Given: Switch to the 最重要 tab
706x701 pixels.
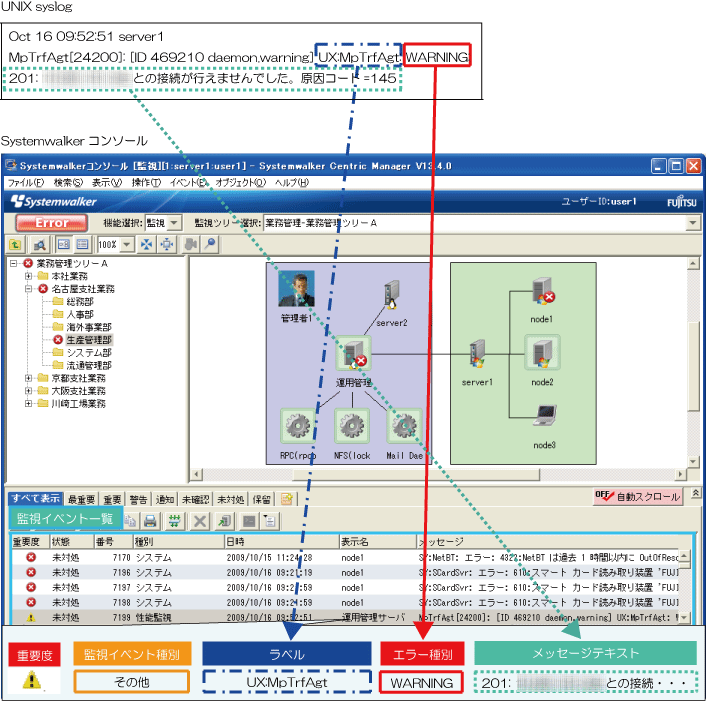Looking at the screenshot, I should (81, 499).
